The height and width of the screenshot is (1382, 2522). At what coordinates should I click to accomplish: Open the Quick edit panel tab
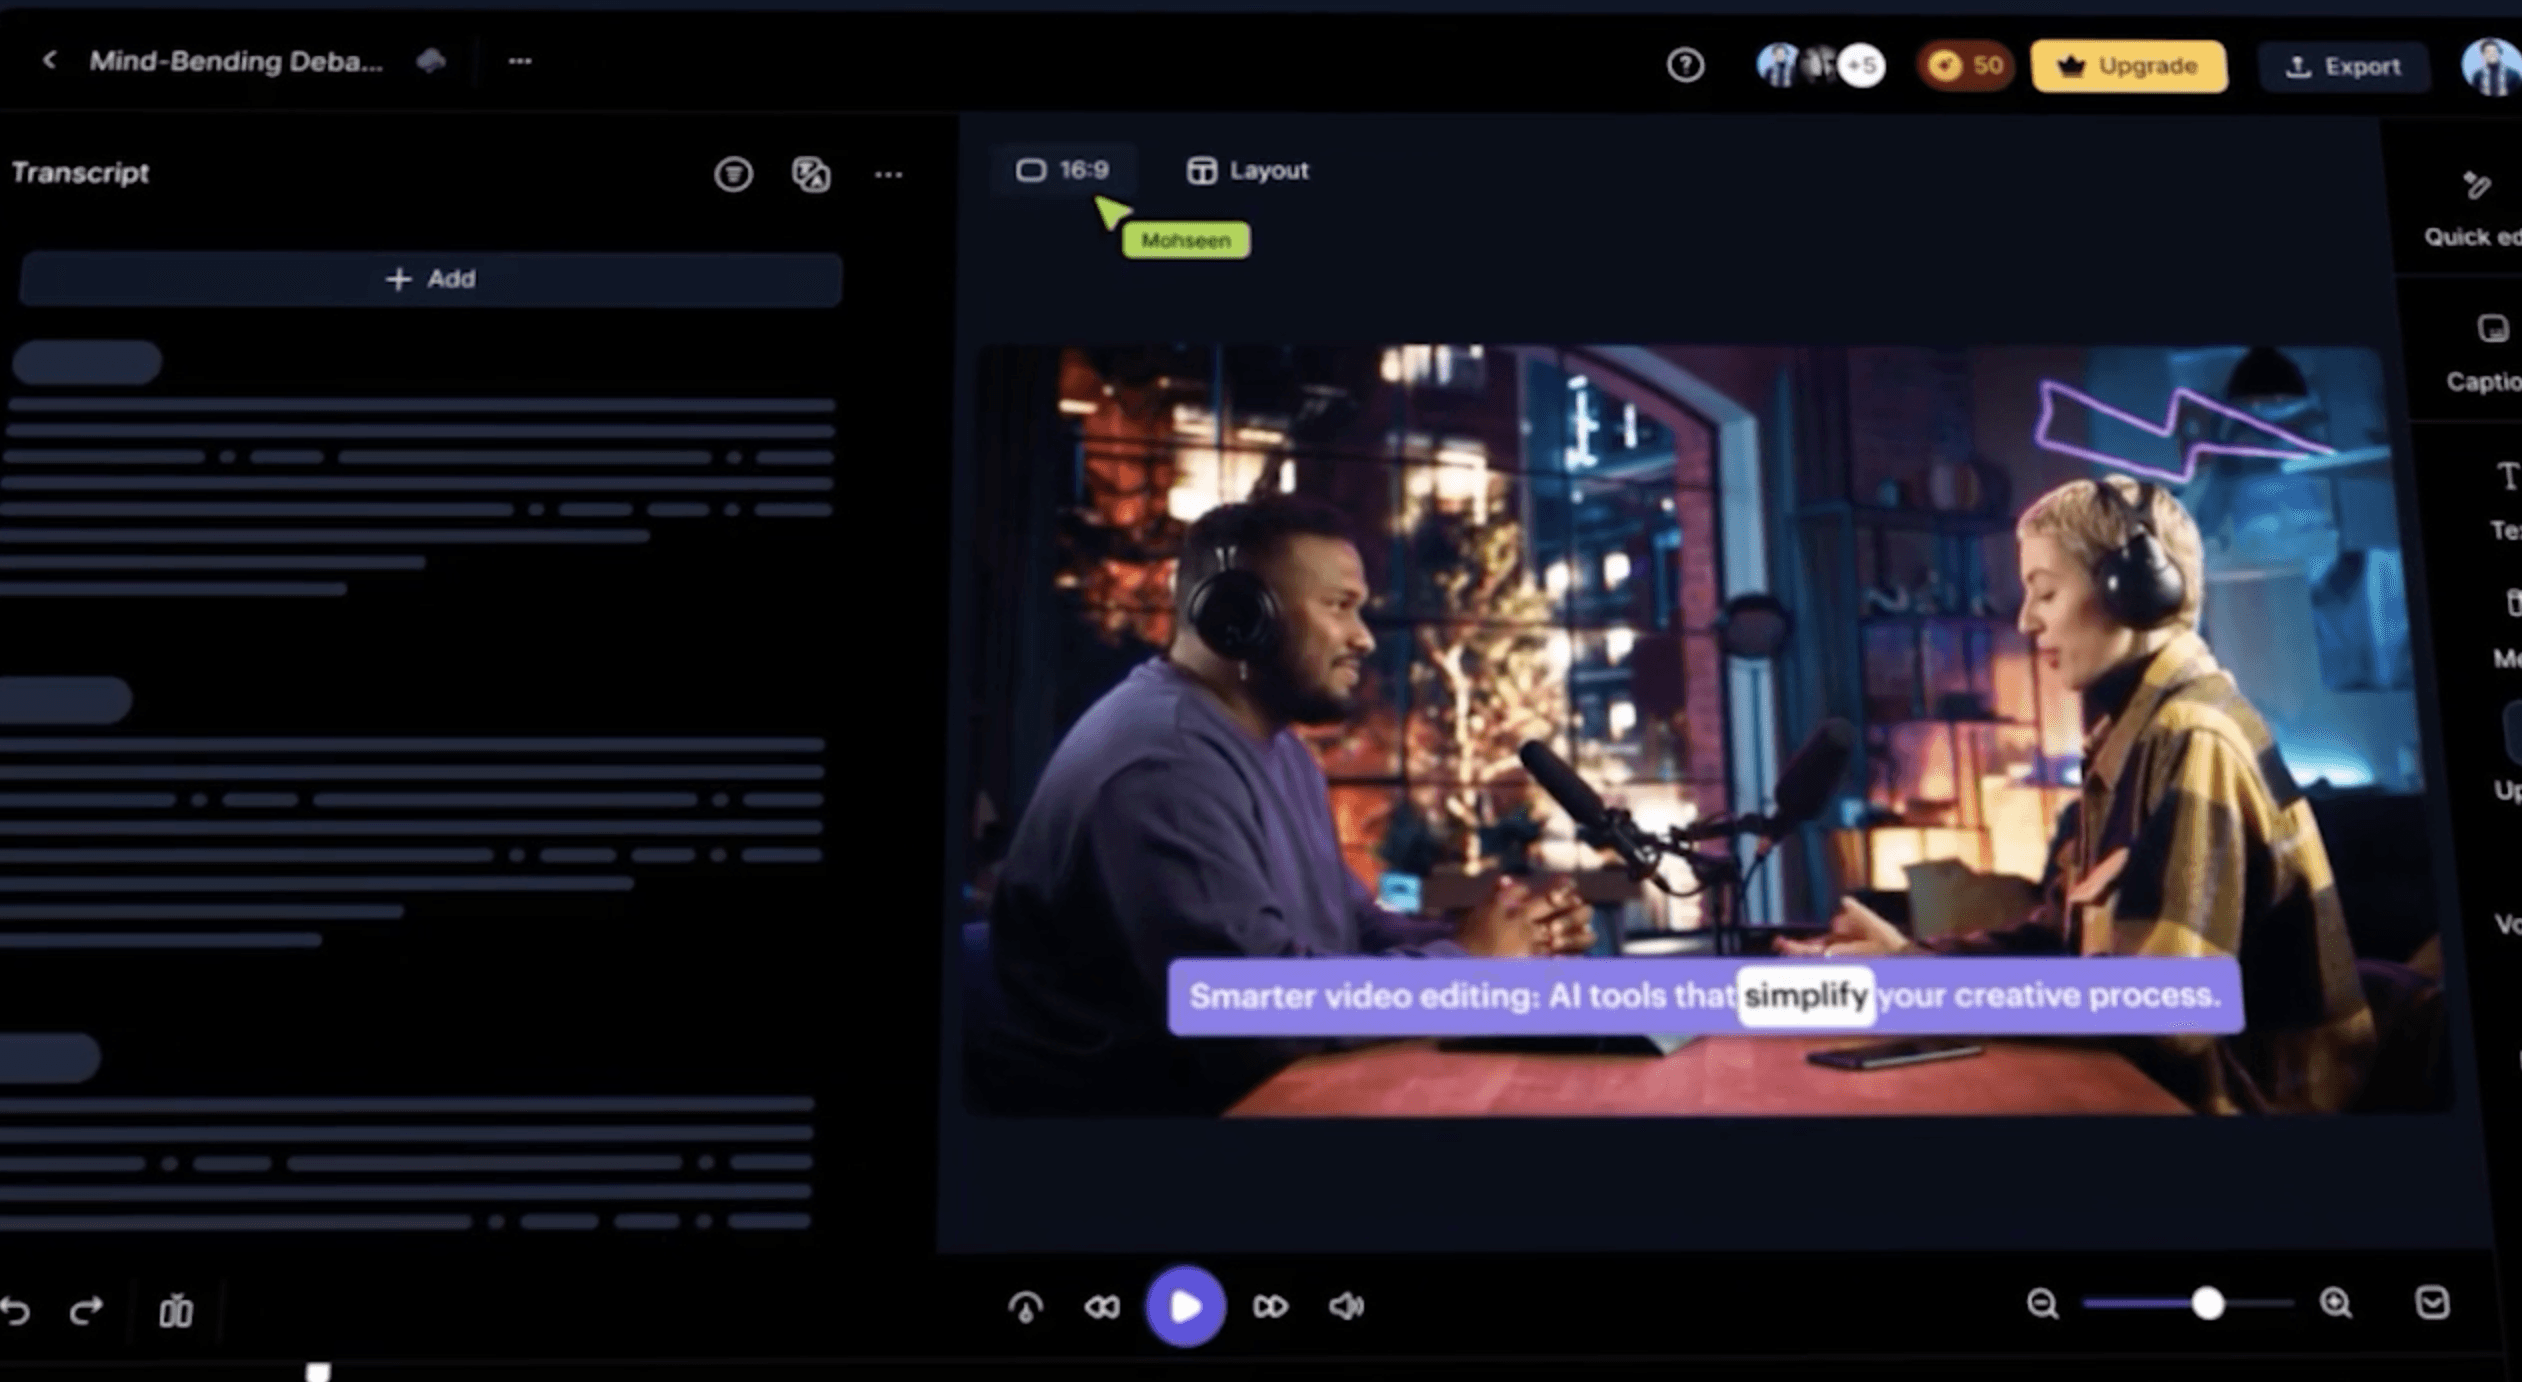click(2476, 208)
